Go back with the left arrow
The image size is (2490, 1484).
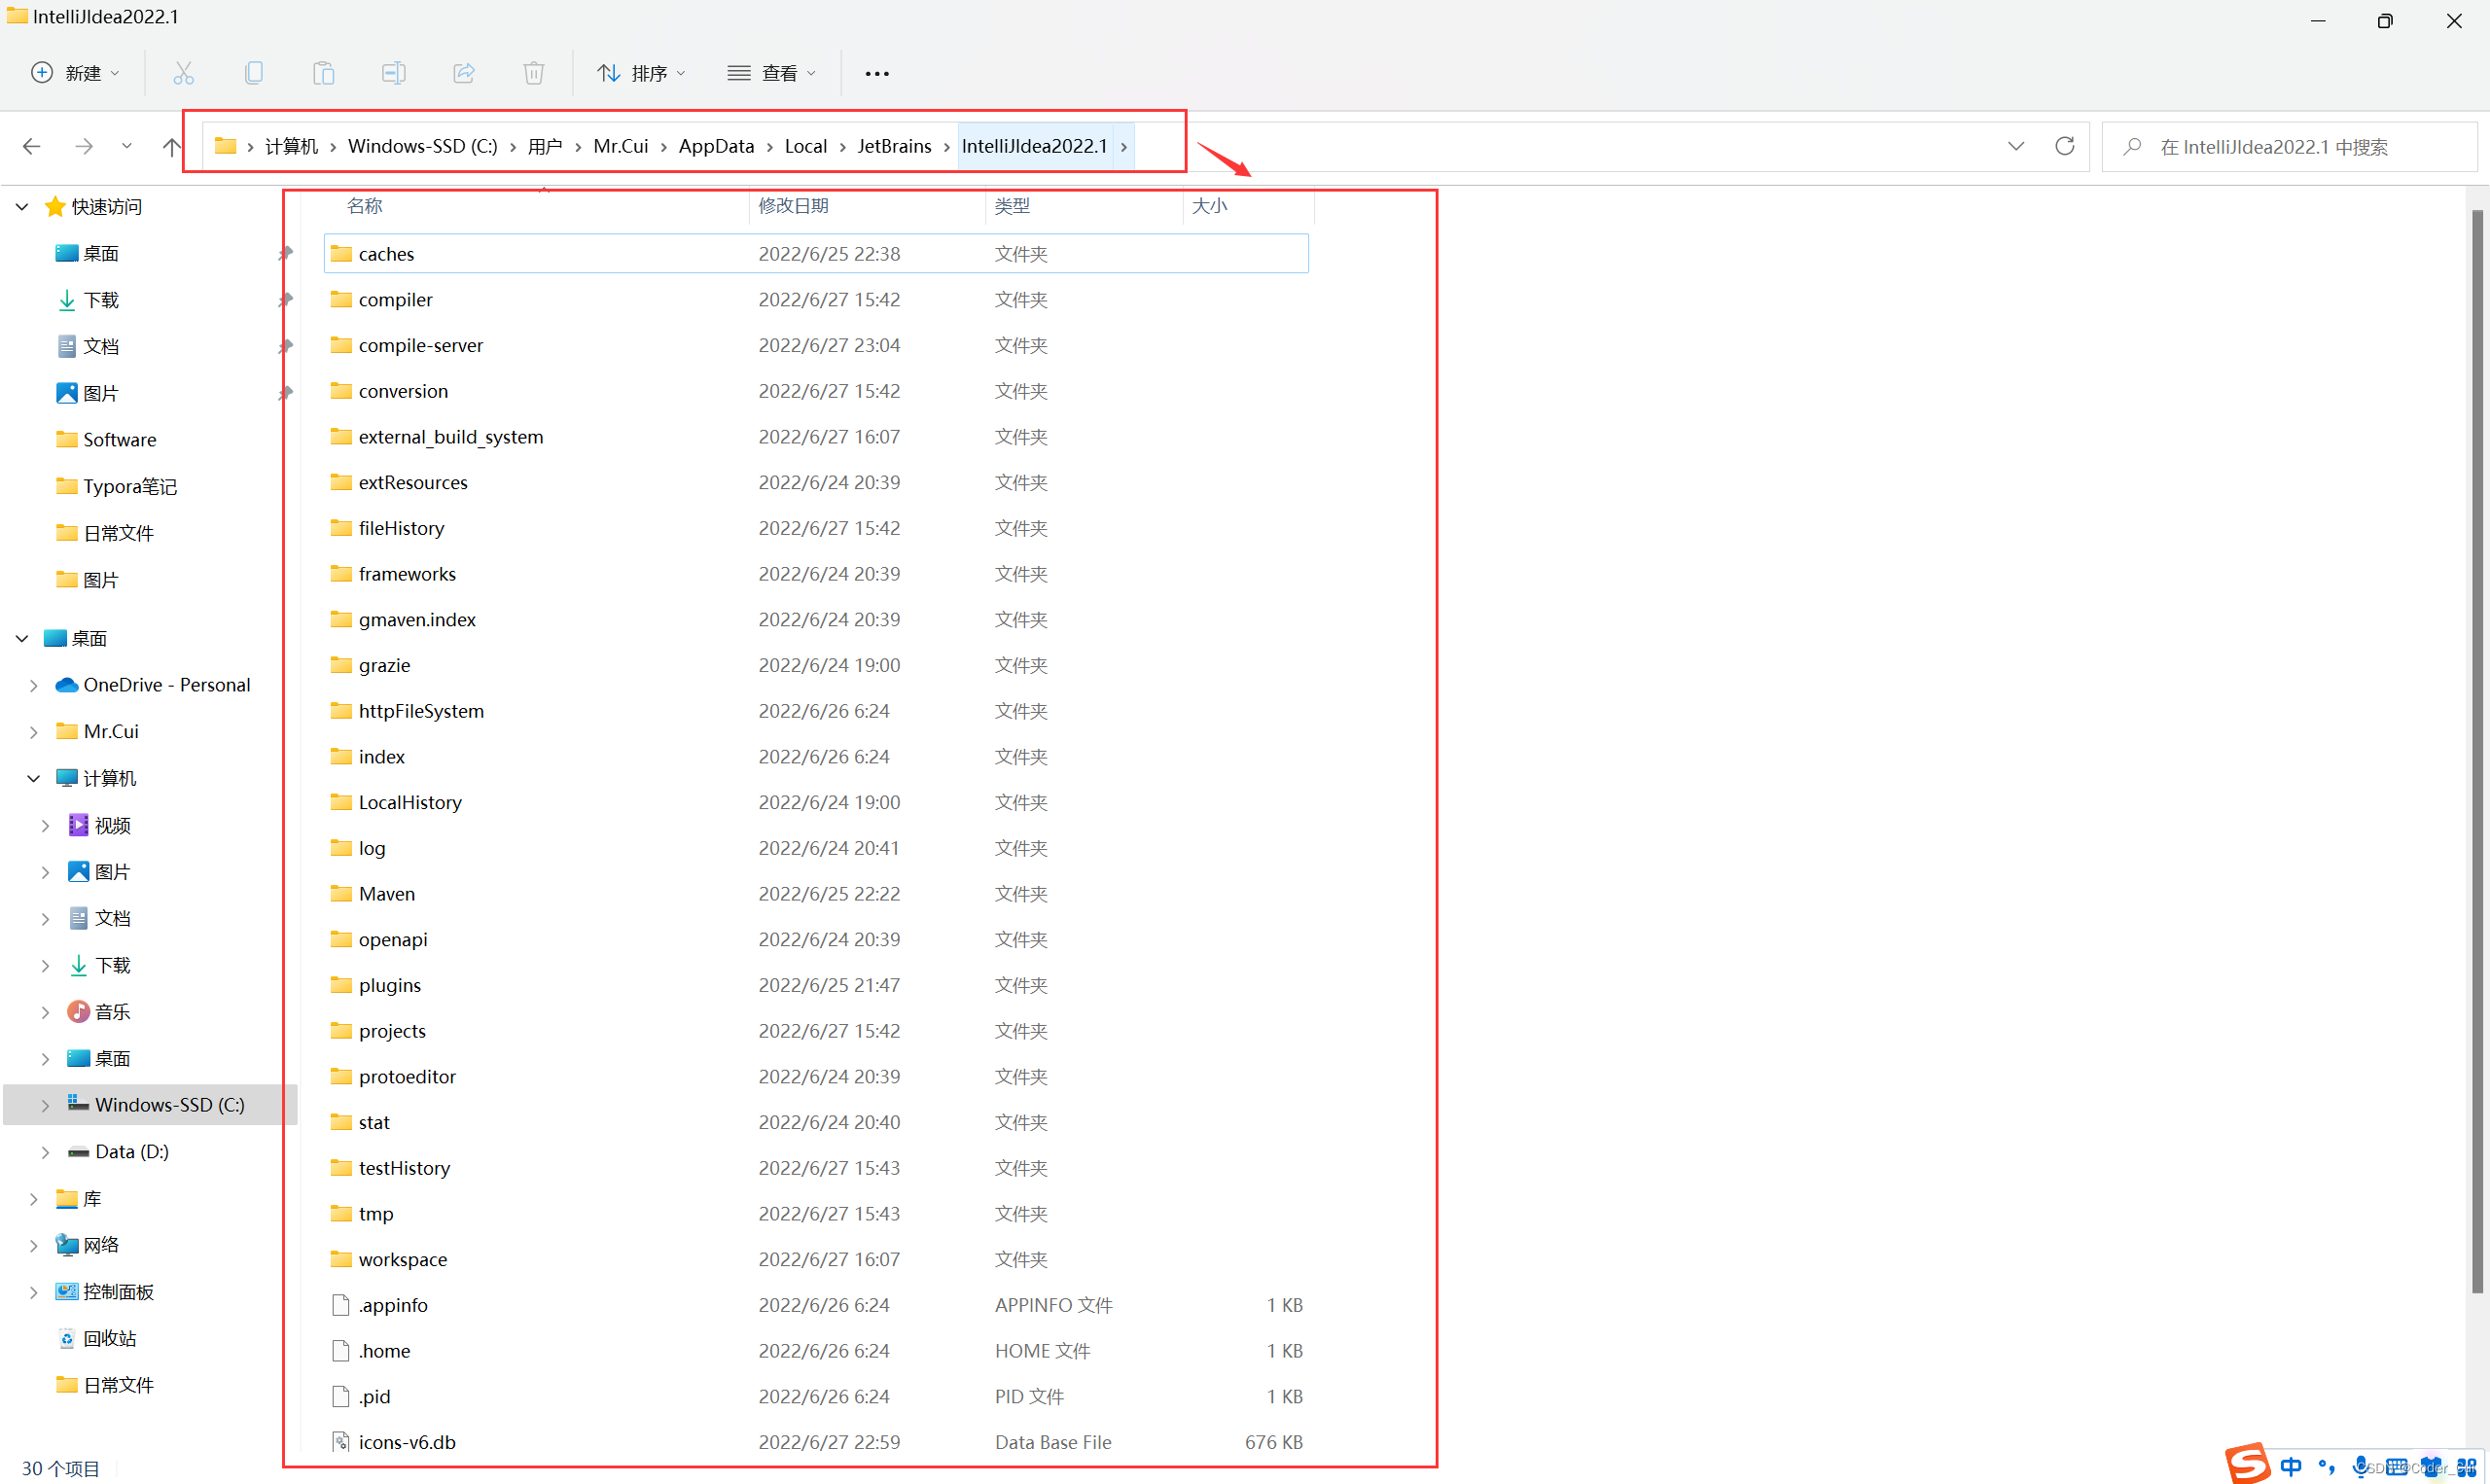pos(31,147)
